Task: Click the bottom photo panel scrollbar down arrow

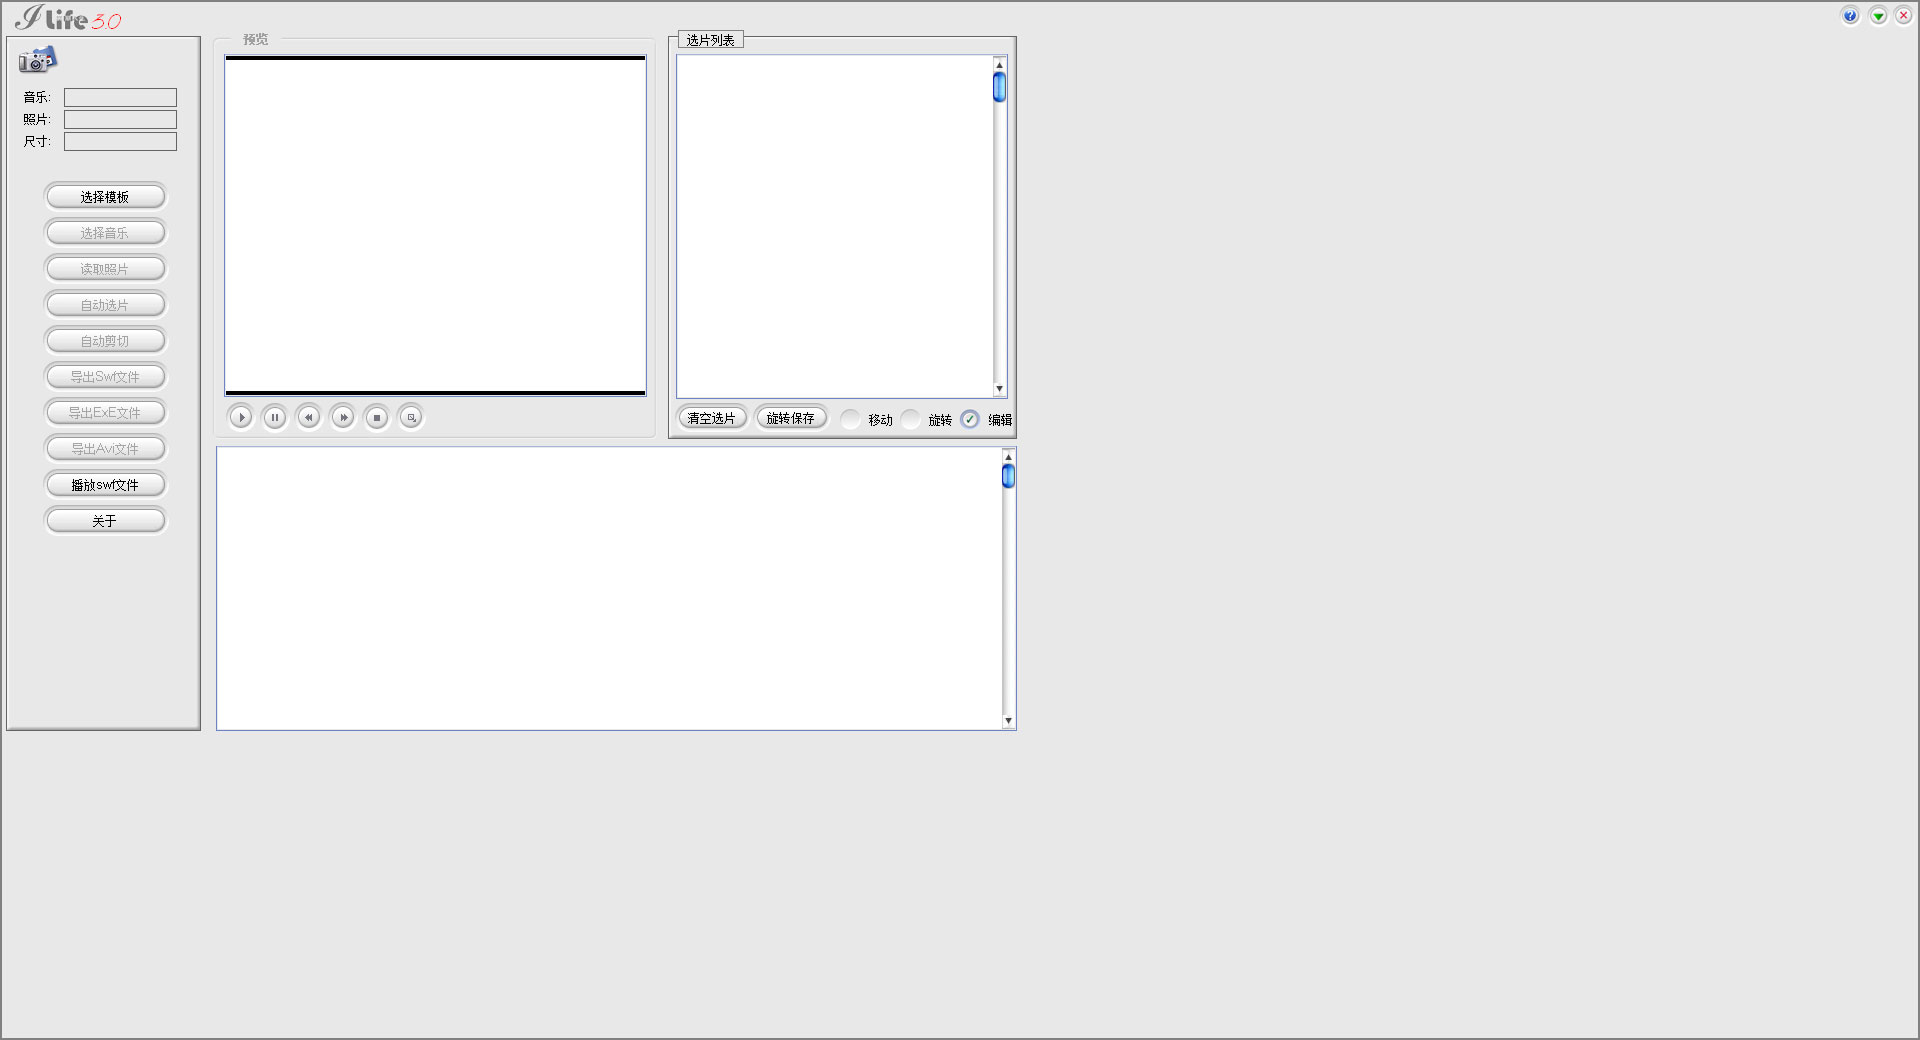Action: point(1008,720)
